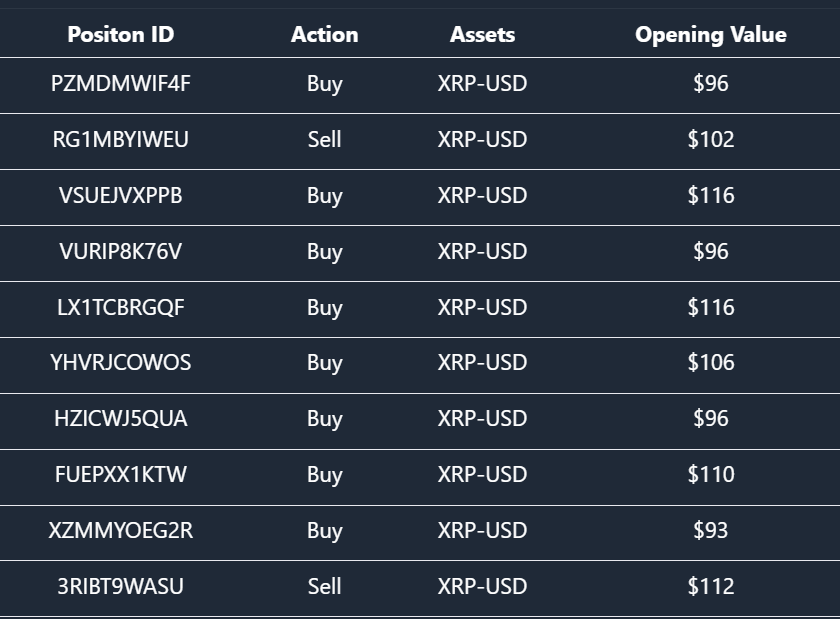This screenshot has width=840, height=619.
Task: Click the Sell action for RG1MBYIWEU
Action: pos(324,140)
